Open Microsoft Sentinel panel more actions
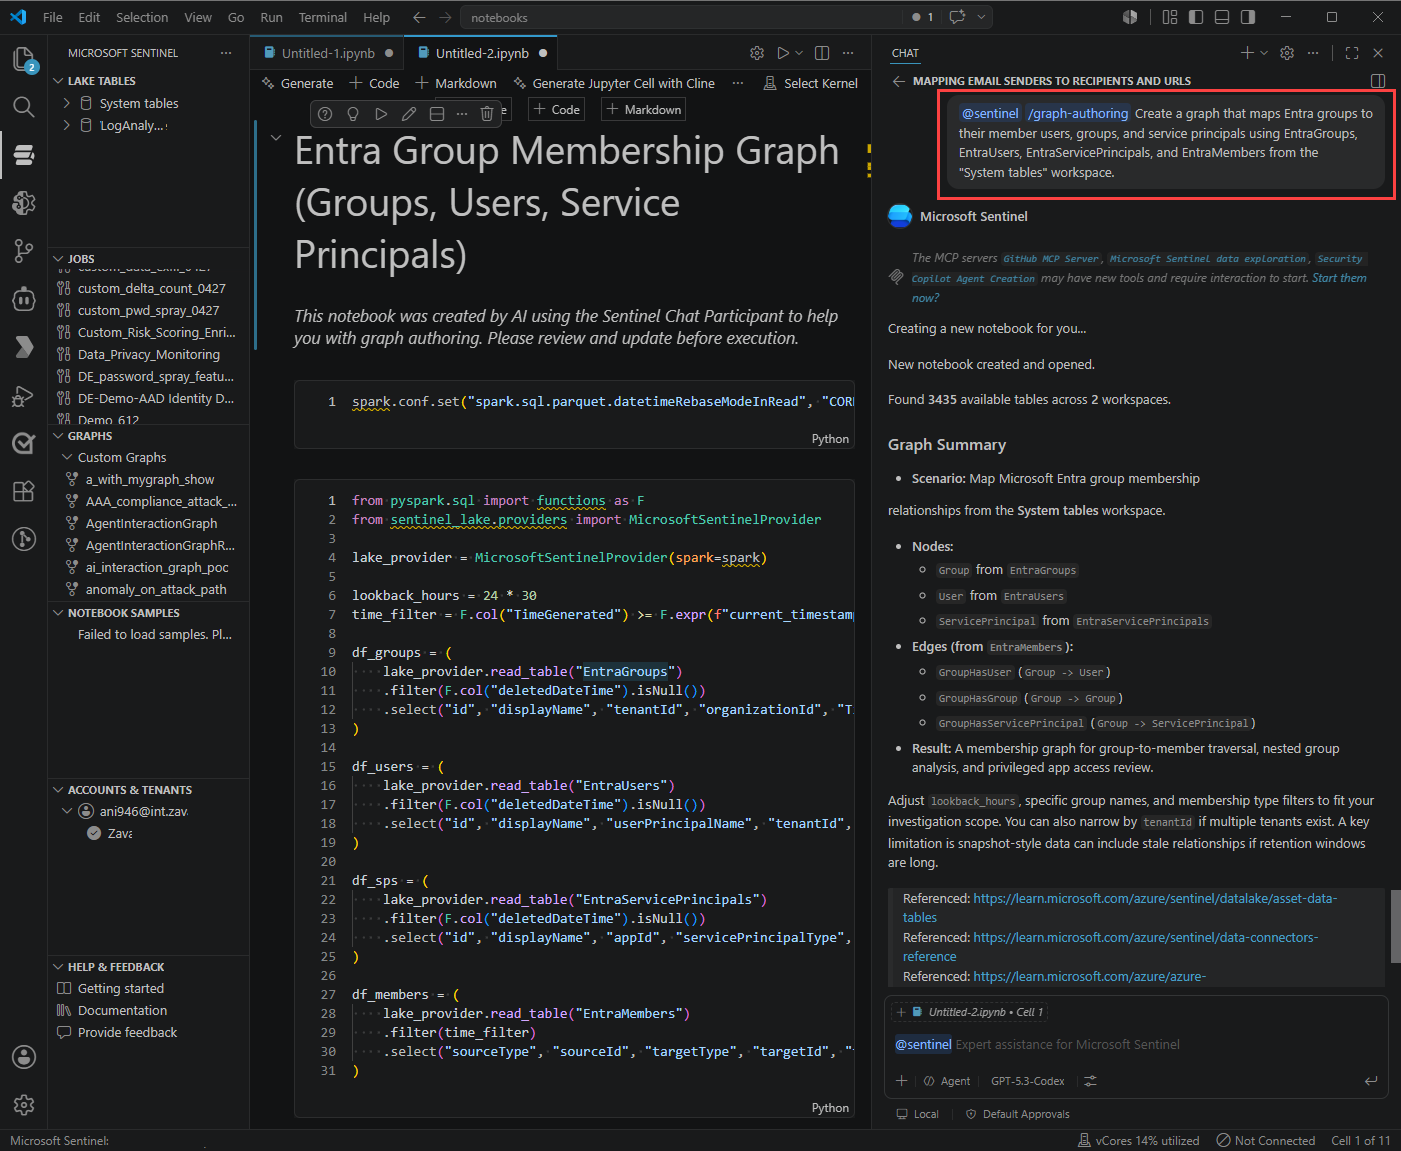The image size is (1401, 1151). (226, 53)
